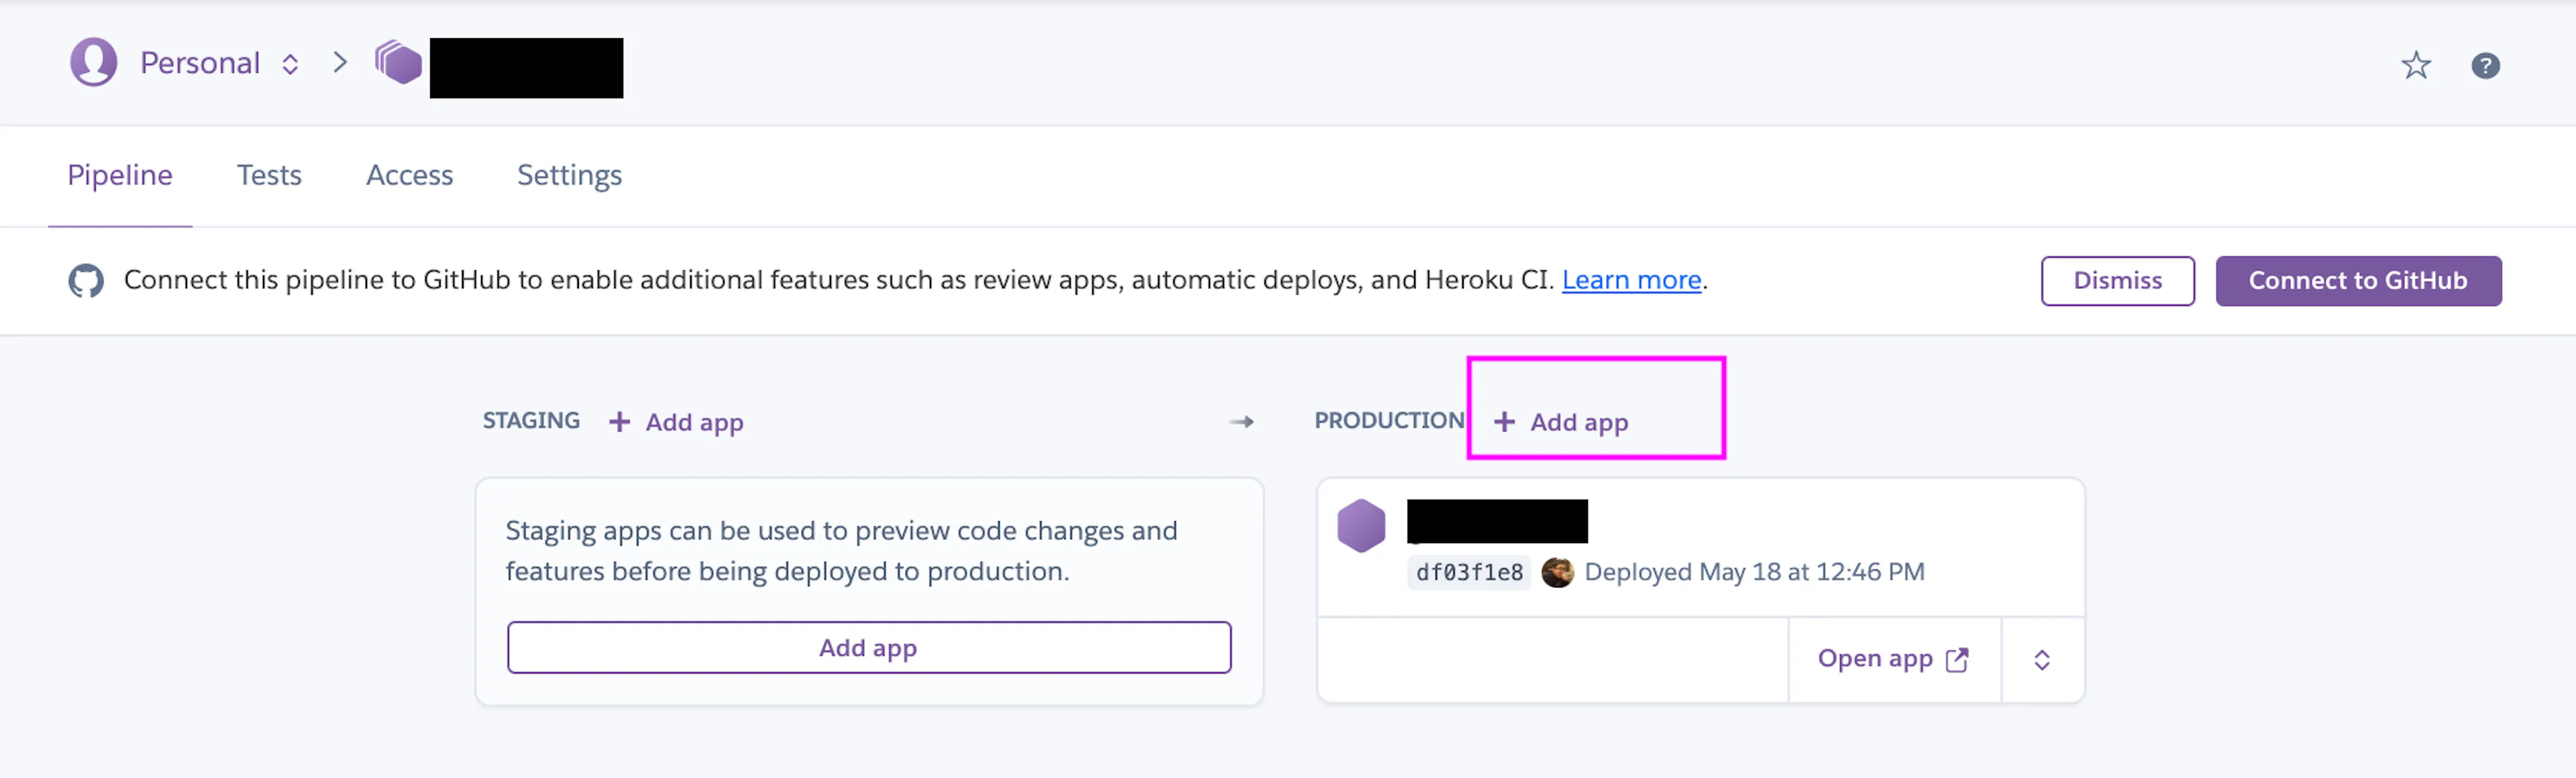Click the purple pipeline hexagon icon in breadcrumb
Image resolution: width=2576 pixels, height=778 pixels.
[398, 62]
